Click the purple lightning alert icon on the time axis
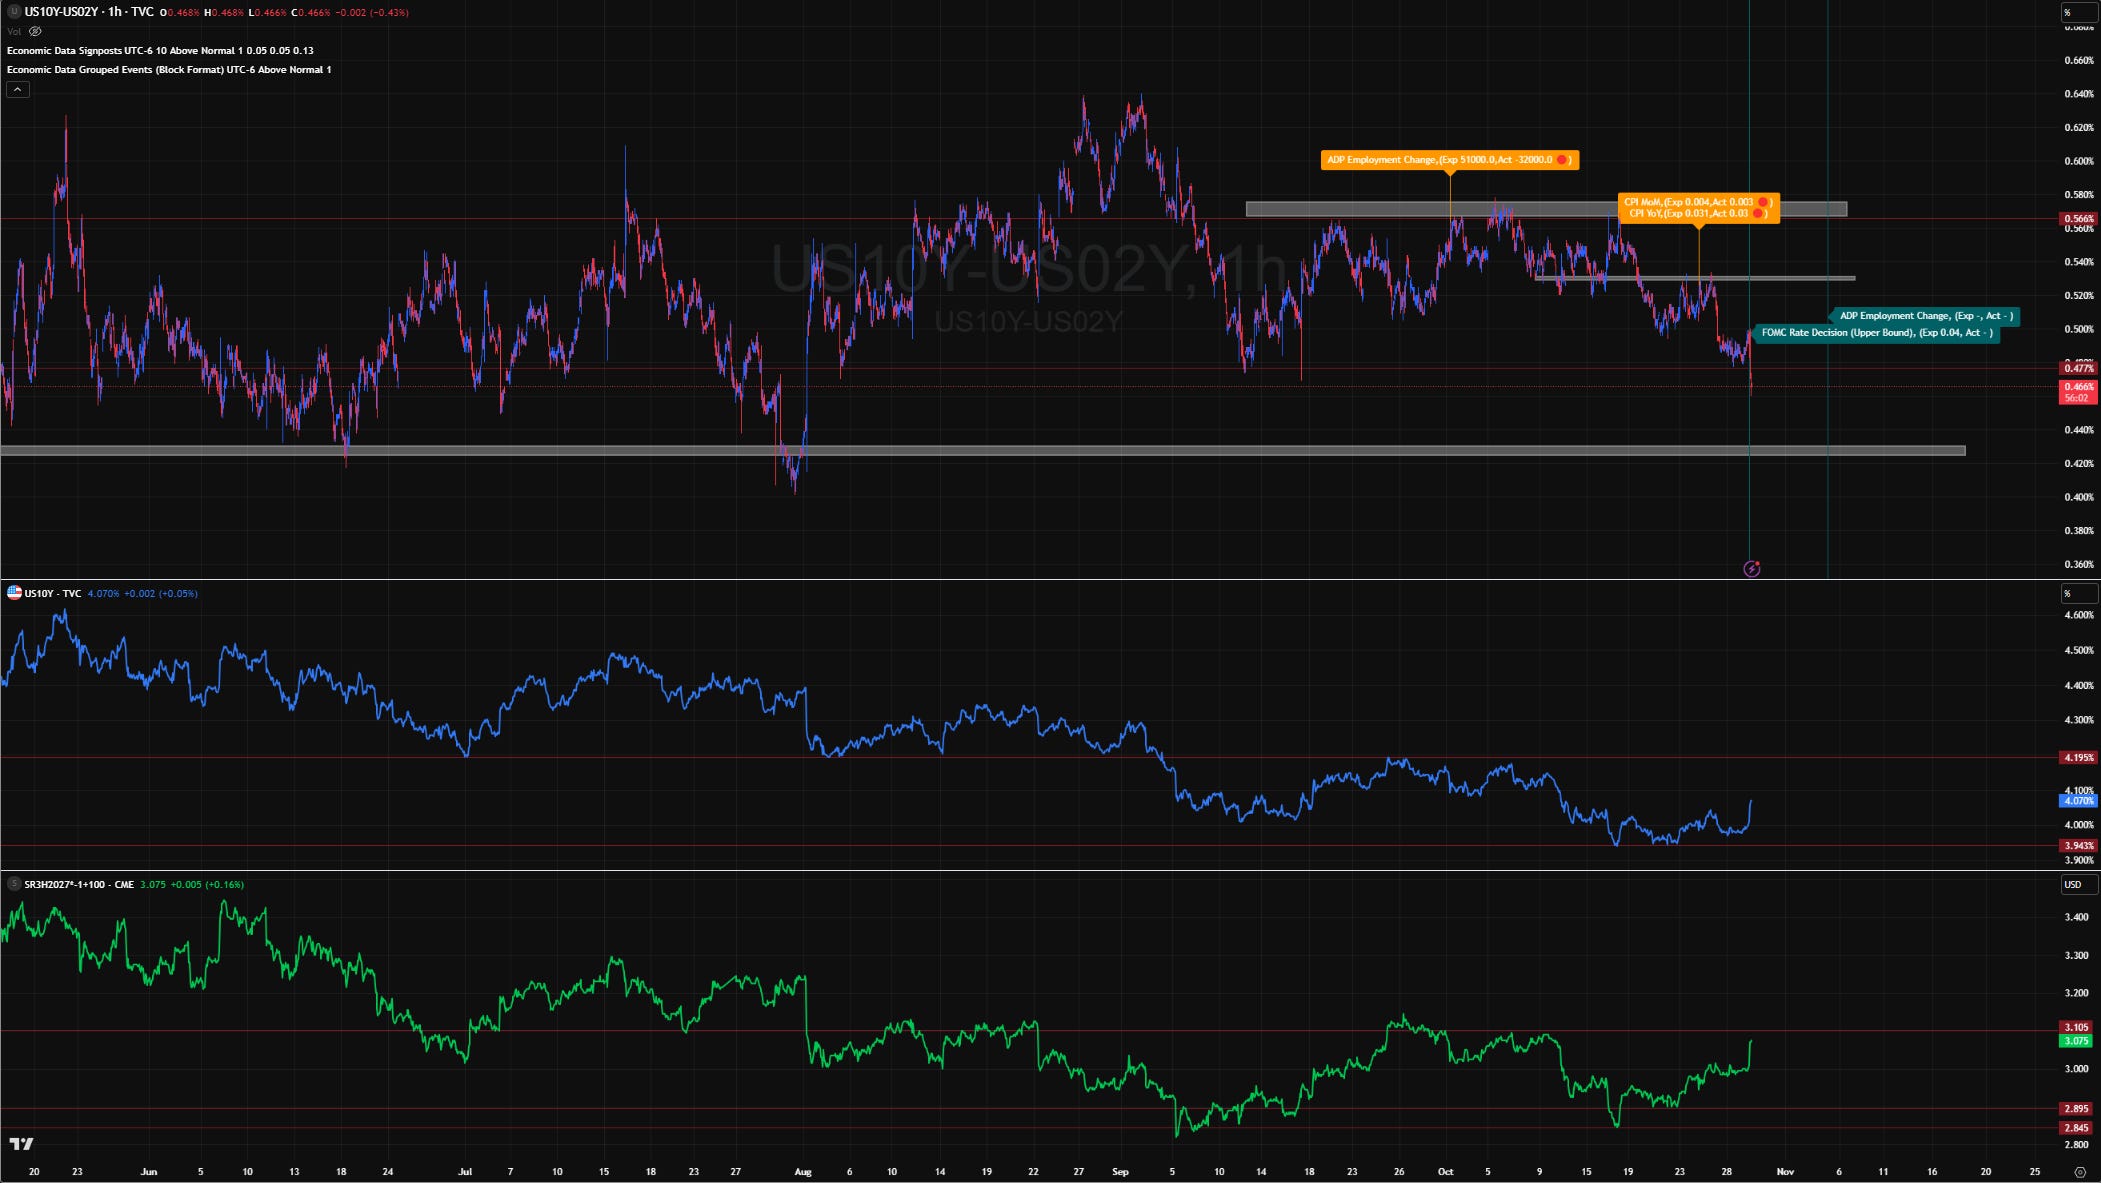2101x1183 pixels. (x=1751, y=569)
